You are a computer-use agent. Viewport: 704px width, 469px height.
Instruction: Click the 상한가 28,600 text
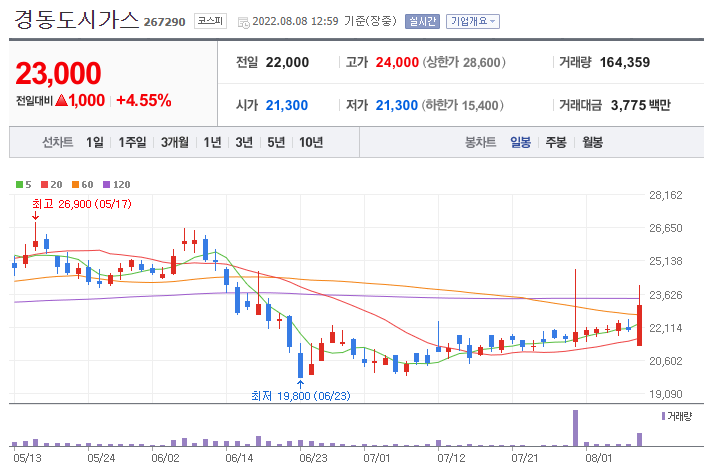tap(464, 62)
